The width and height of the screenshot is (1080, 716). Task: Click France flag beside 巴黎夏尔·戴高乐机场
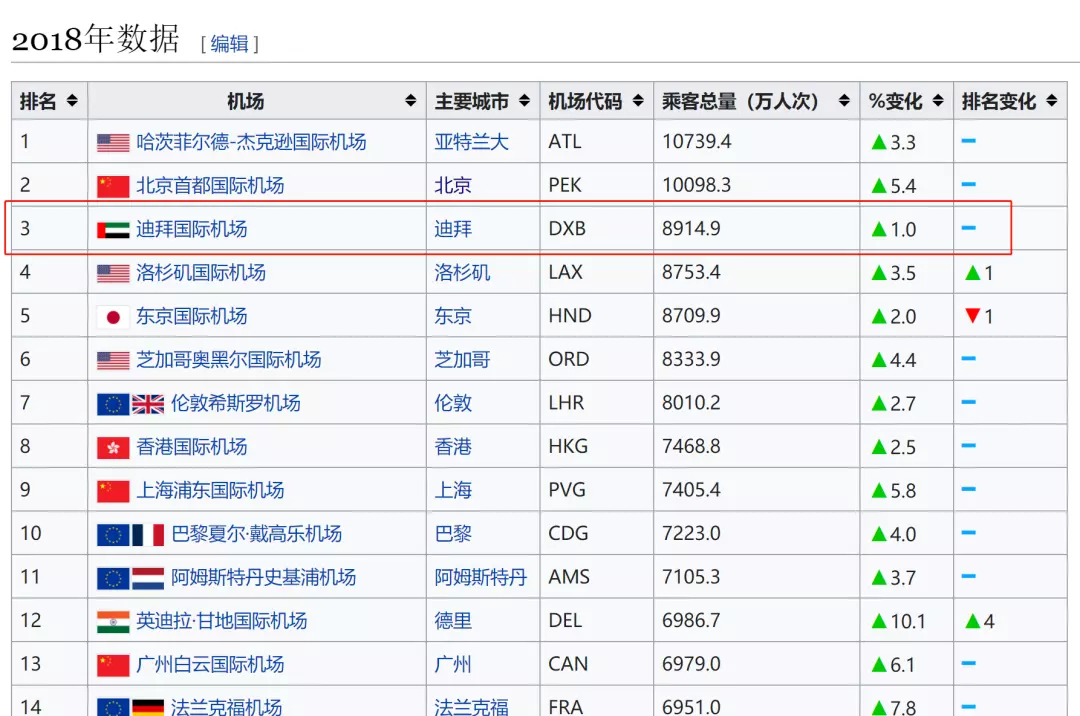[x=148, y=534]
